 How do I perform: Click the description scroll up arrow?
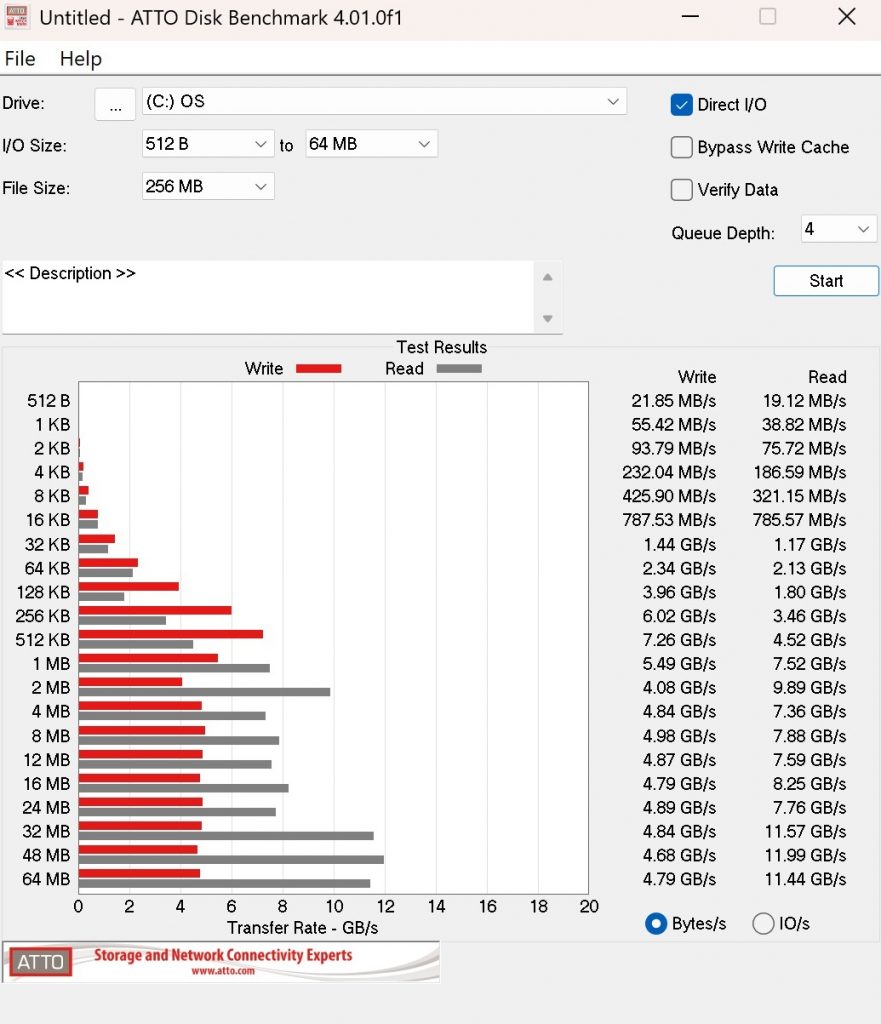click(547, 277)
